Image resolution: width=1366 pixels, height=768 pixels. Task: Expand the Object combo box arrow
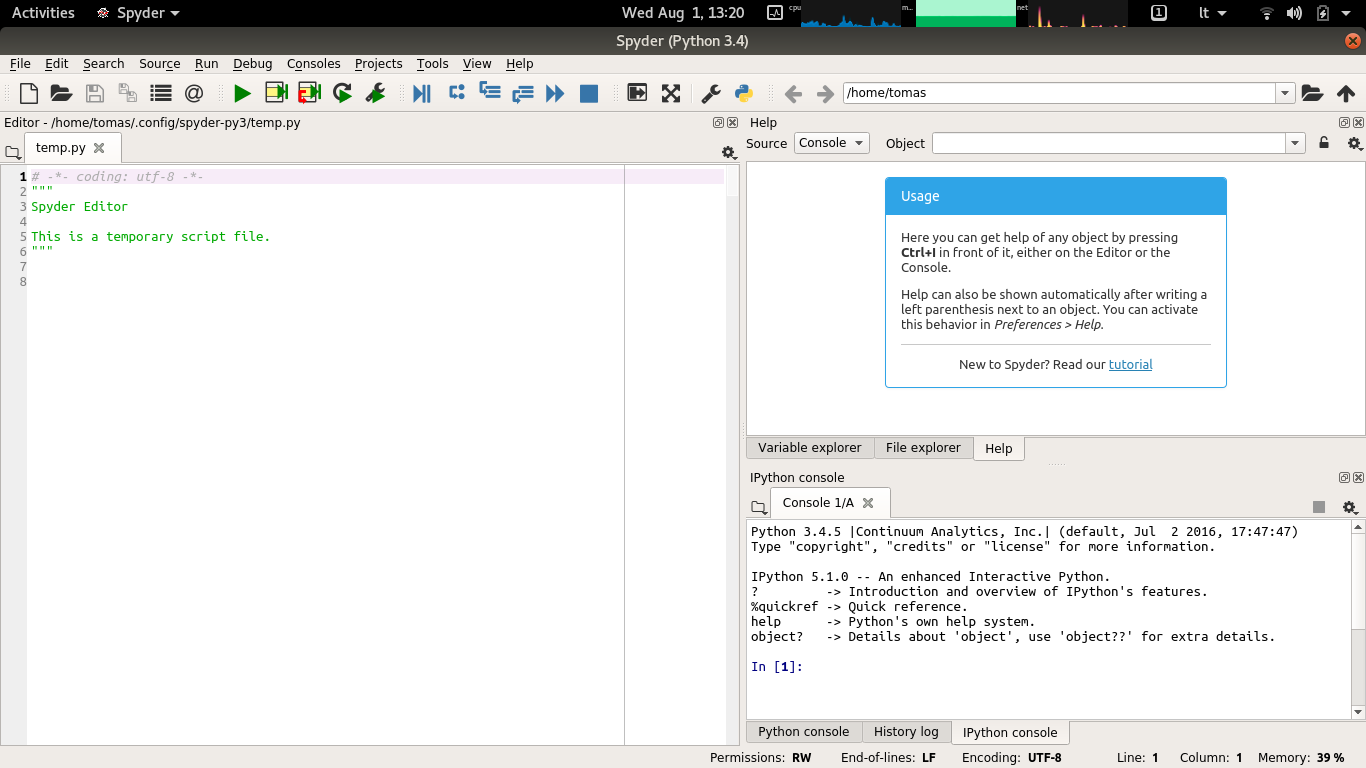point(1296,143)
